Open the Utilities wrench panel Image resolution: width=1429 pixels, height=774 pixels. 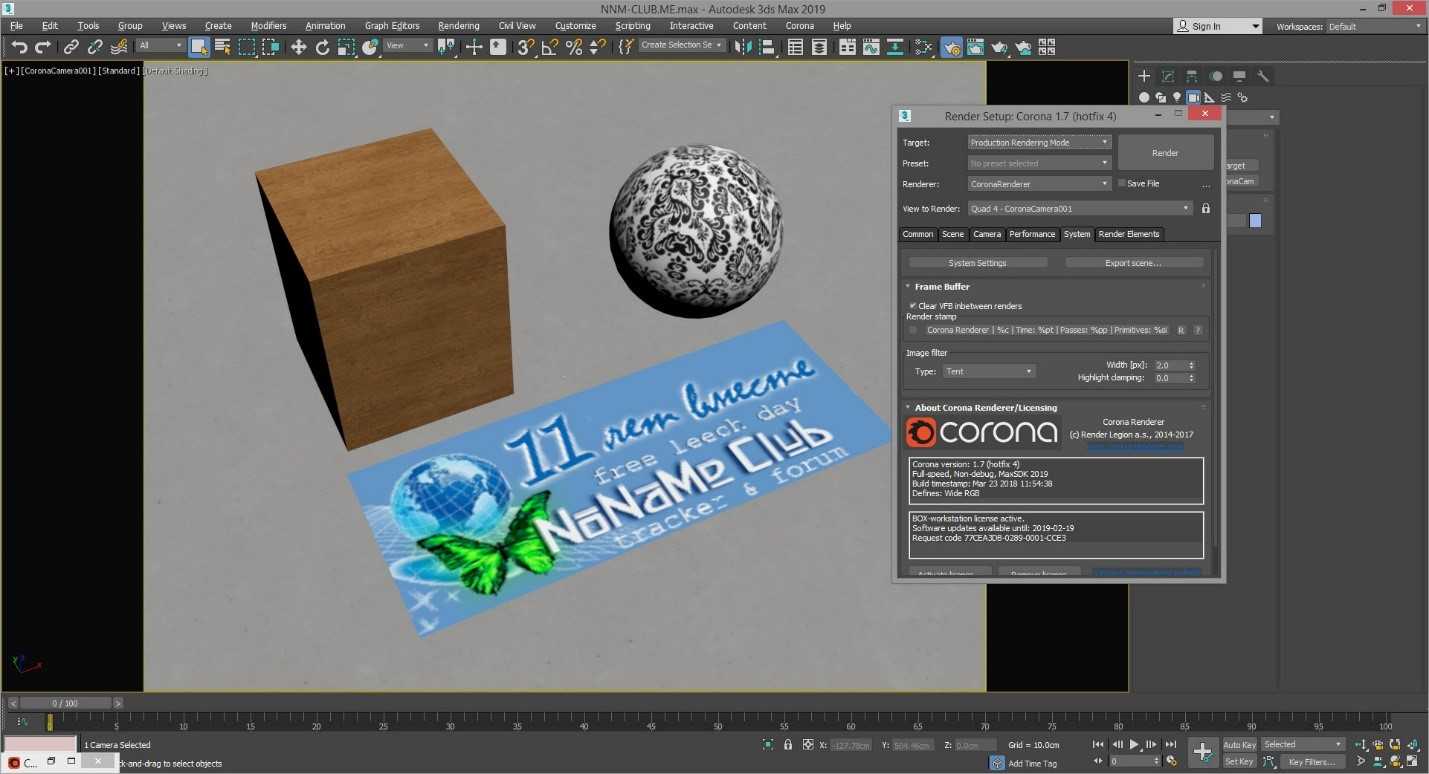1263,76
